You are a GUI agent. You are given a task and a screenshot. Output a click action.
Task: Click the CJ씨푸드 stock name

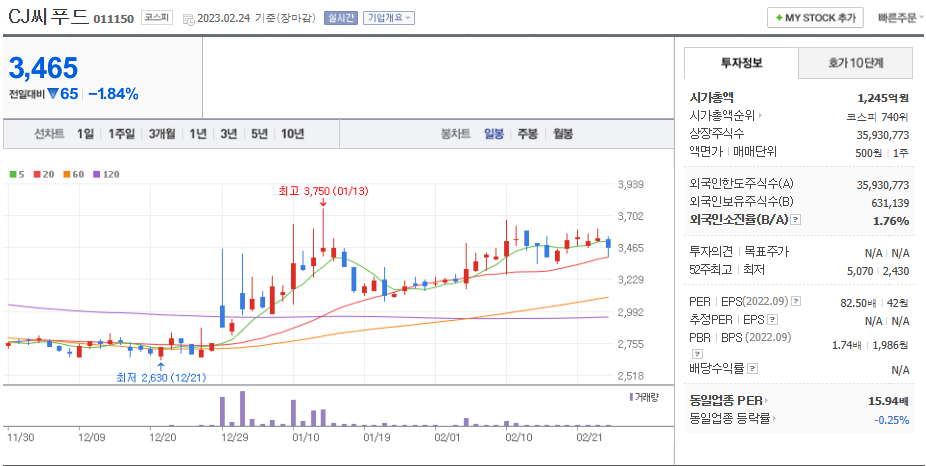coord(48,17)
